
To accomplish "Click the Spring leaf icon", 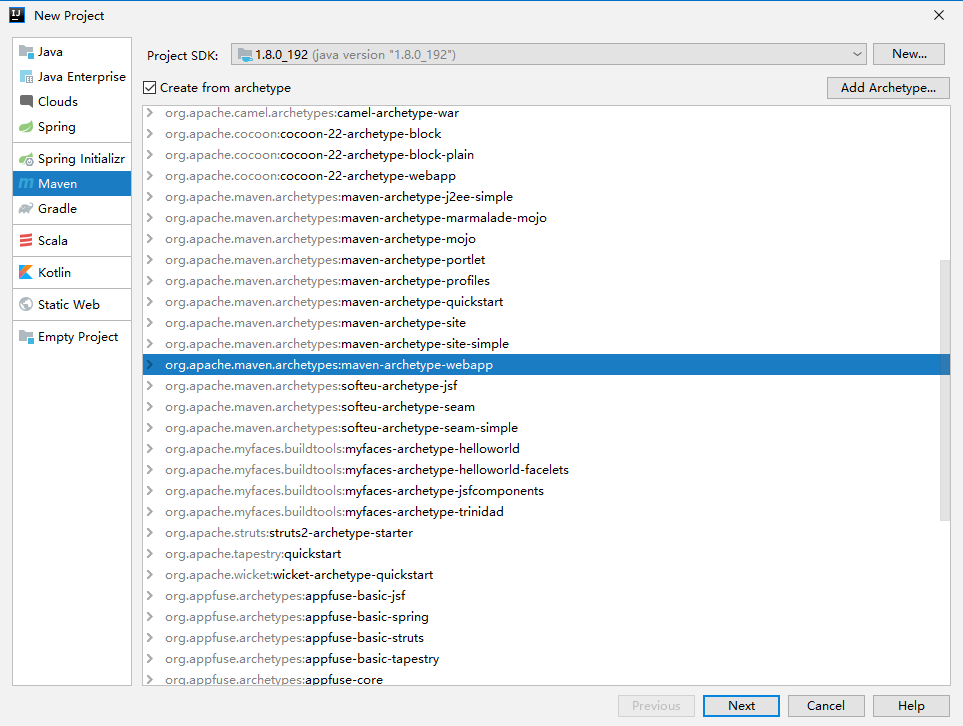I will pyautogui.click(x=26, y=127).
